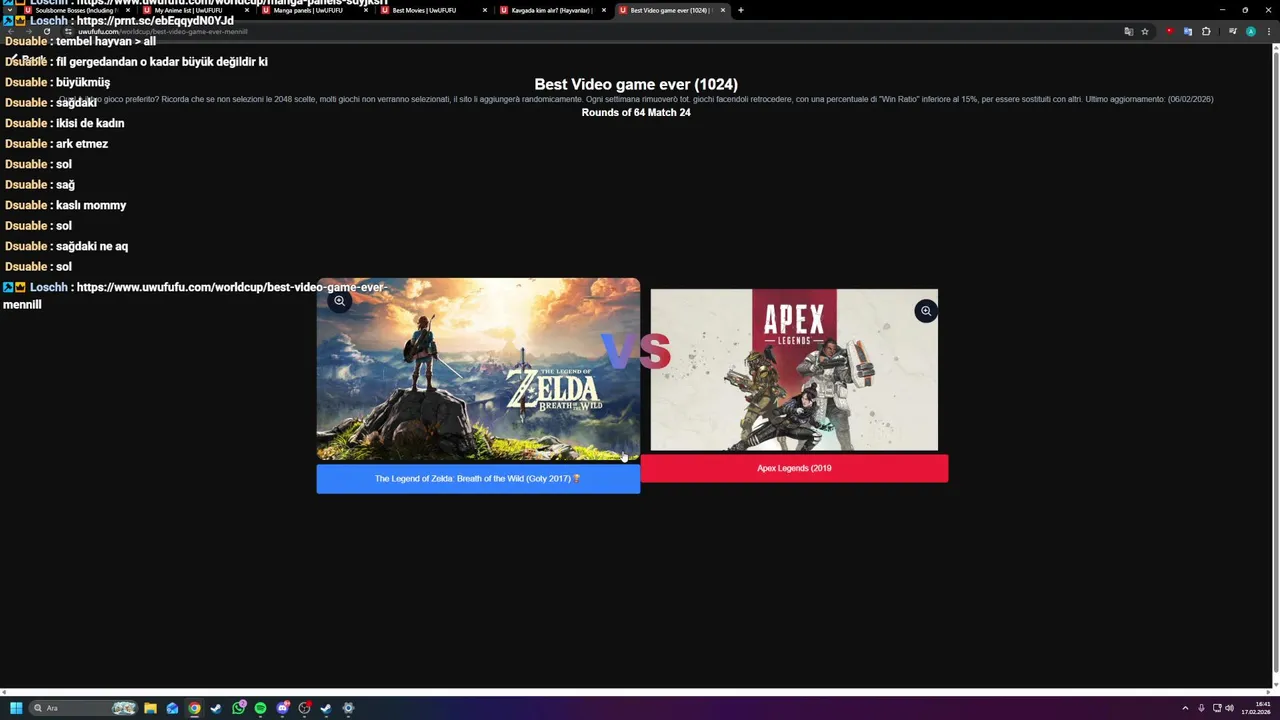Open Discord in taskbar

tap(282, 708)
